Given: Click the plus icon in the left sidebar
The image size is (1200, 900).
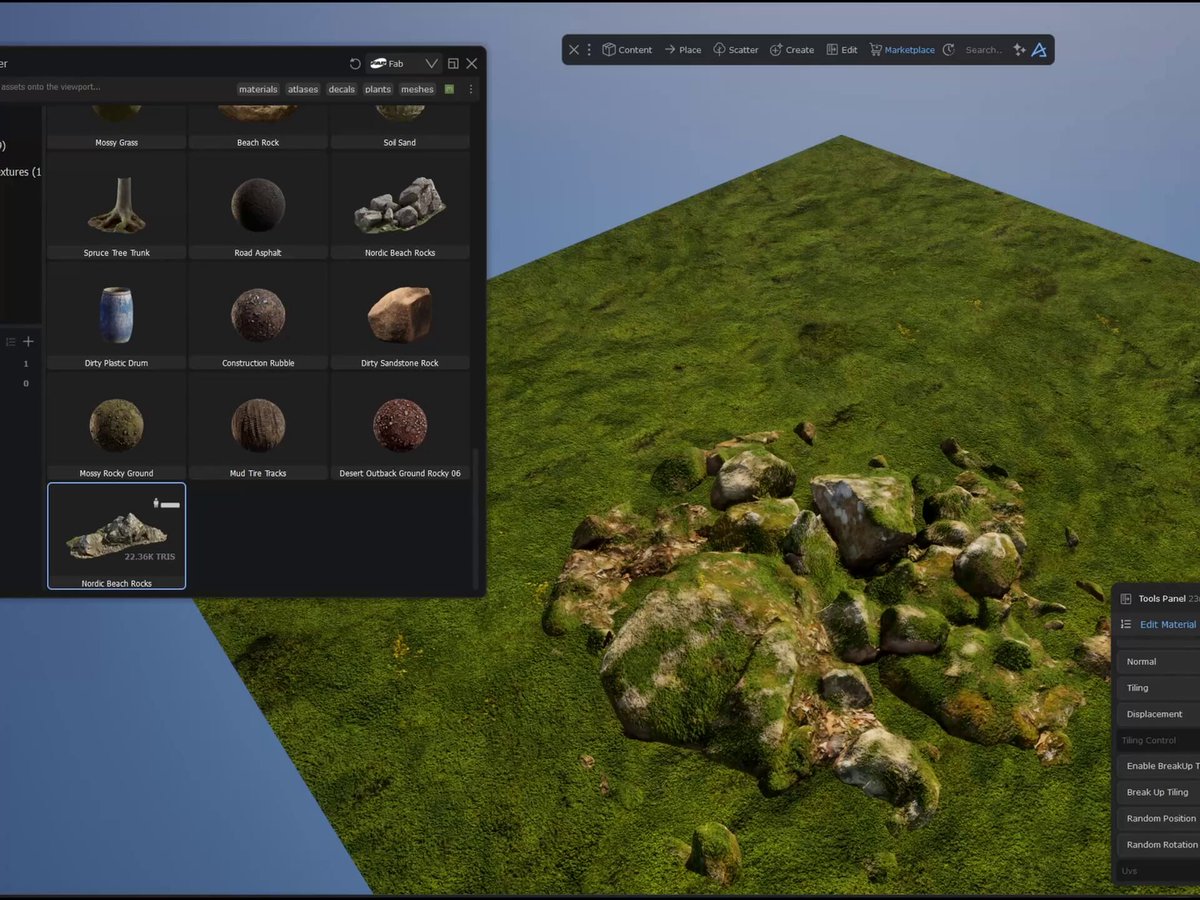Looking at the screenshot, I should tap(28, 342).
